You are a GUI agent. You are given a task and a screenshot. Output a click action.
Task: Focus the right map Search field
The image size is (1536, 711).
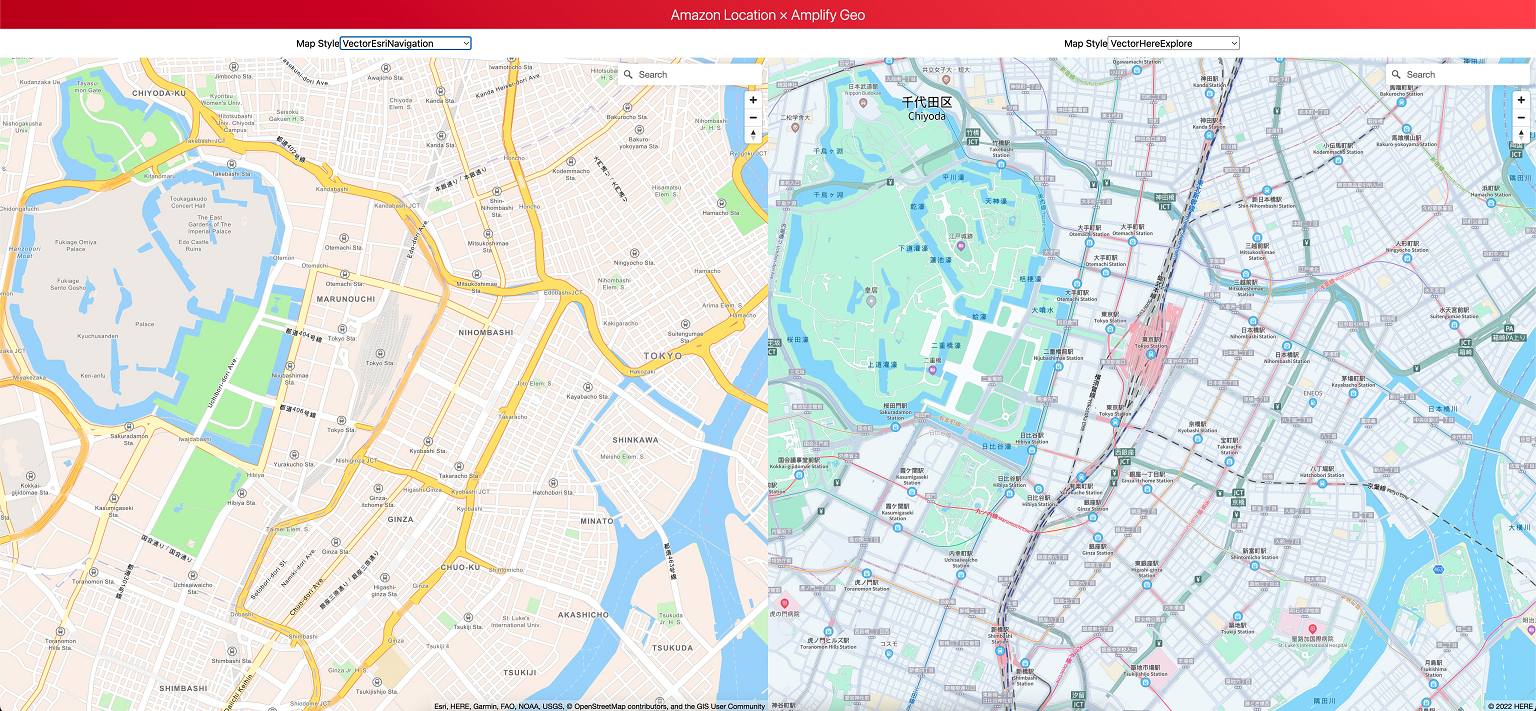[x=1458, y=74]
